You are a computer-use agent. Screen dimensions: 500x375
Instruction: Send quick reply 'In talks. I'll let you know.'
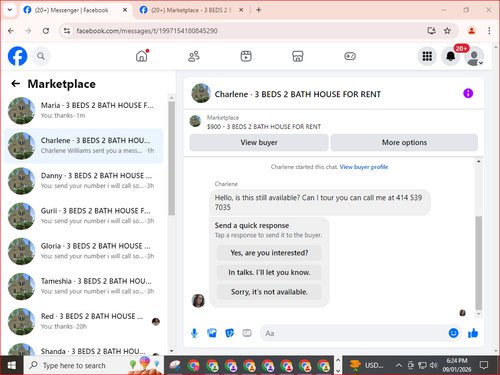click(x=269, y=272)
